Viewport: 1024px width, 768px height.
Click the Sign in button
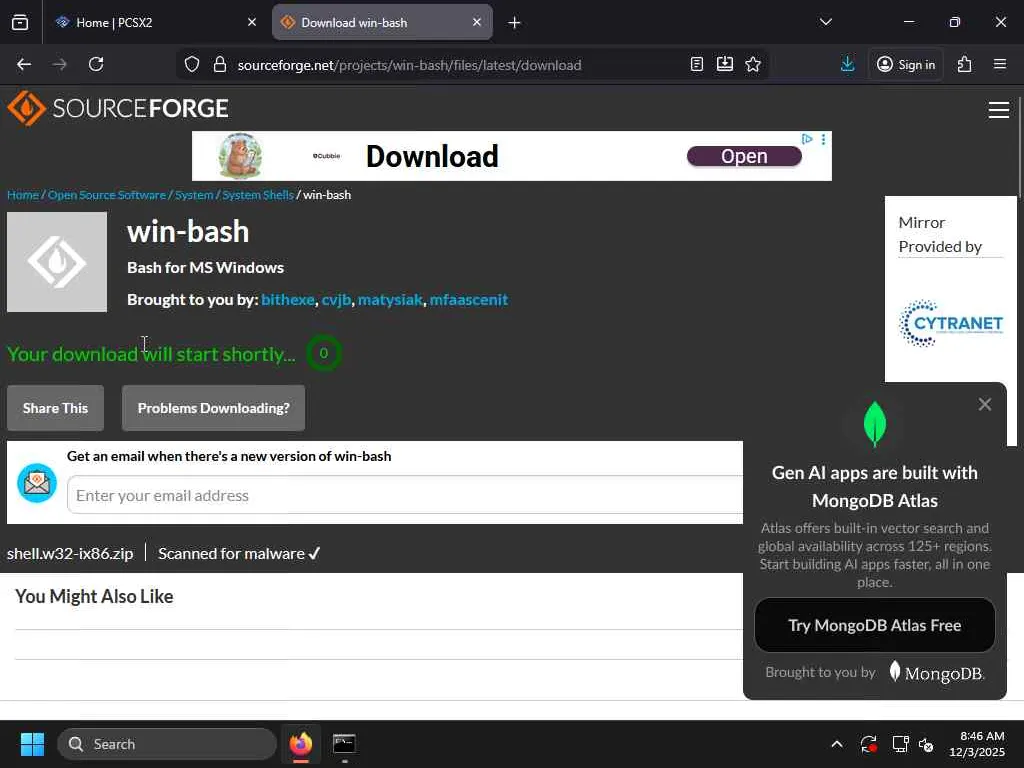[x=906, y=65]
